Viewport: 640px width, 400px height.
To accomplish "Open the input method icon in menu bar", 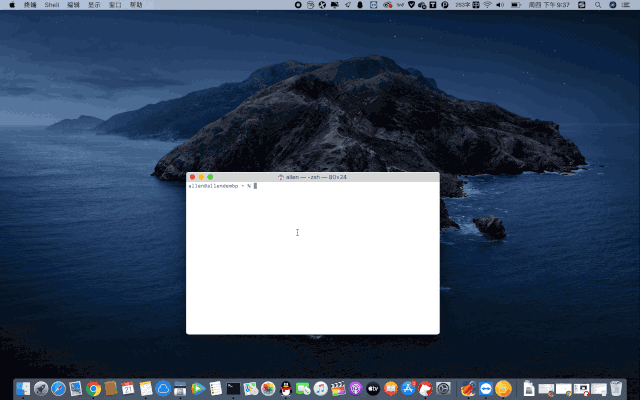I will 476,5.
